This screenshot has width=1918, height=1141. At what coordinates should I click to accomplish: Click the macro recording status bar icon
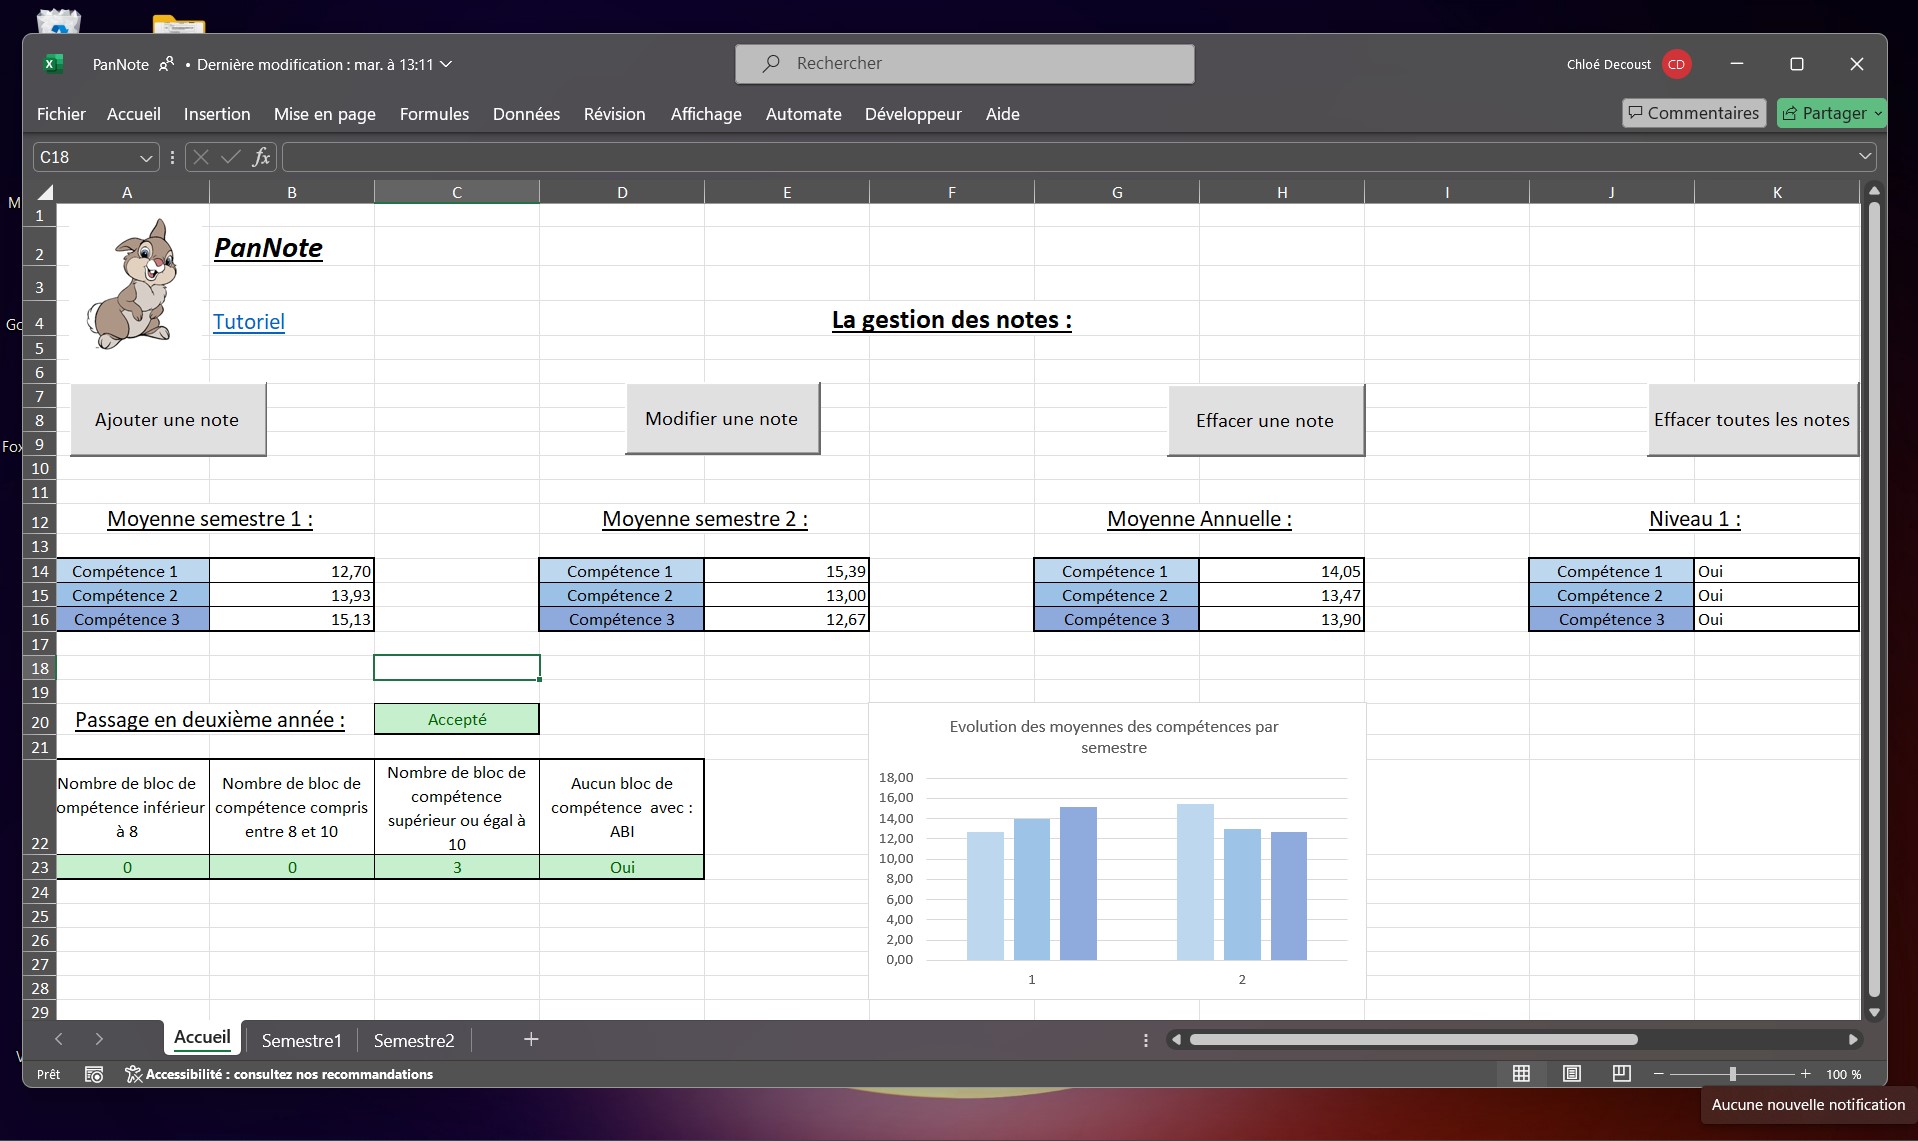coord(94,1074)
